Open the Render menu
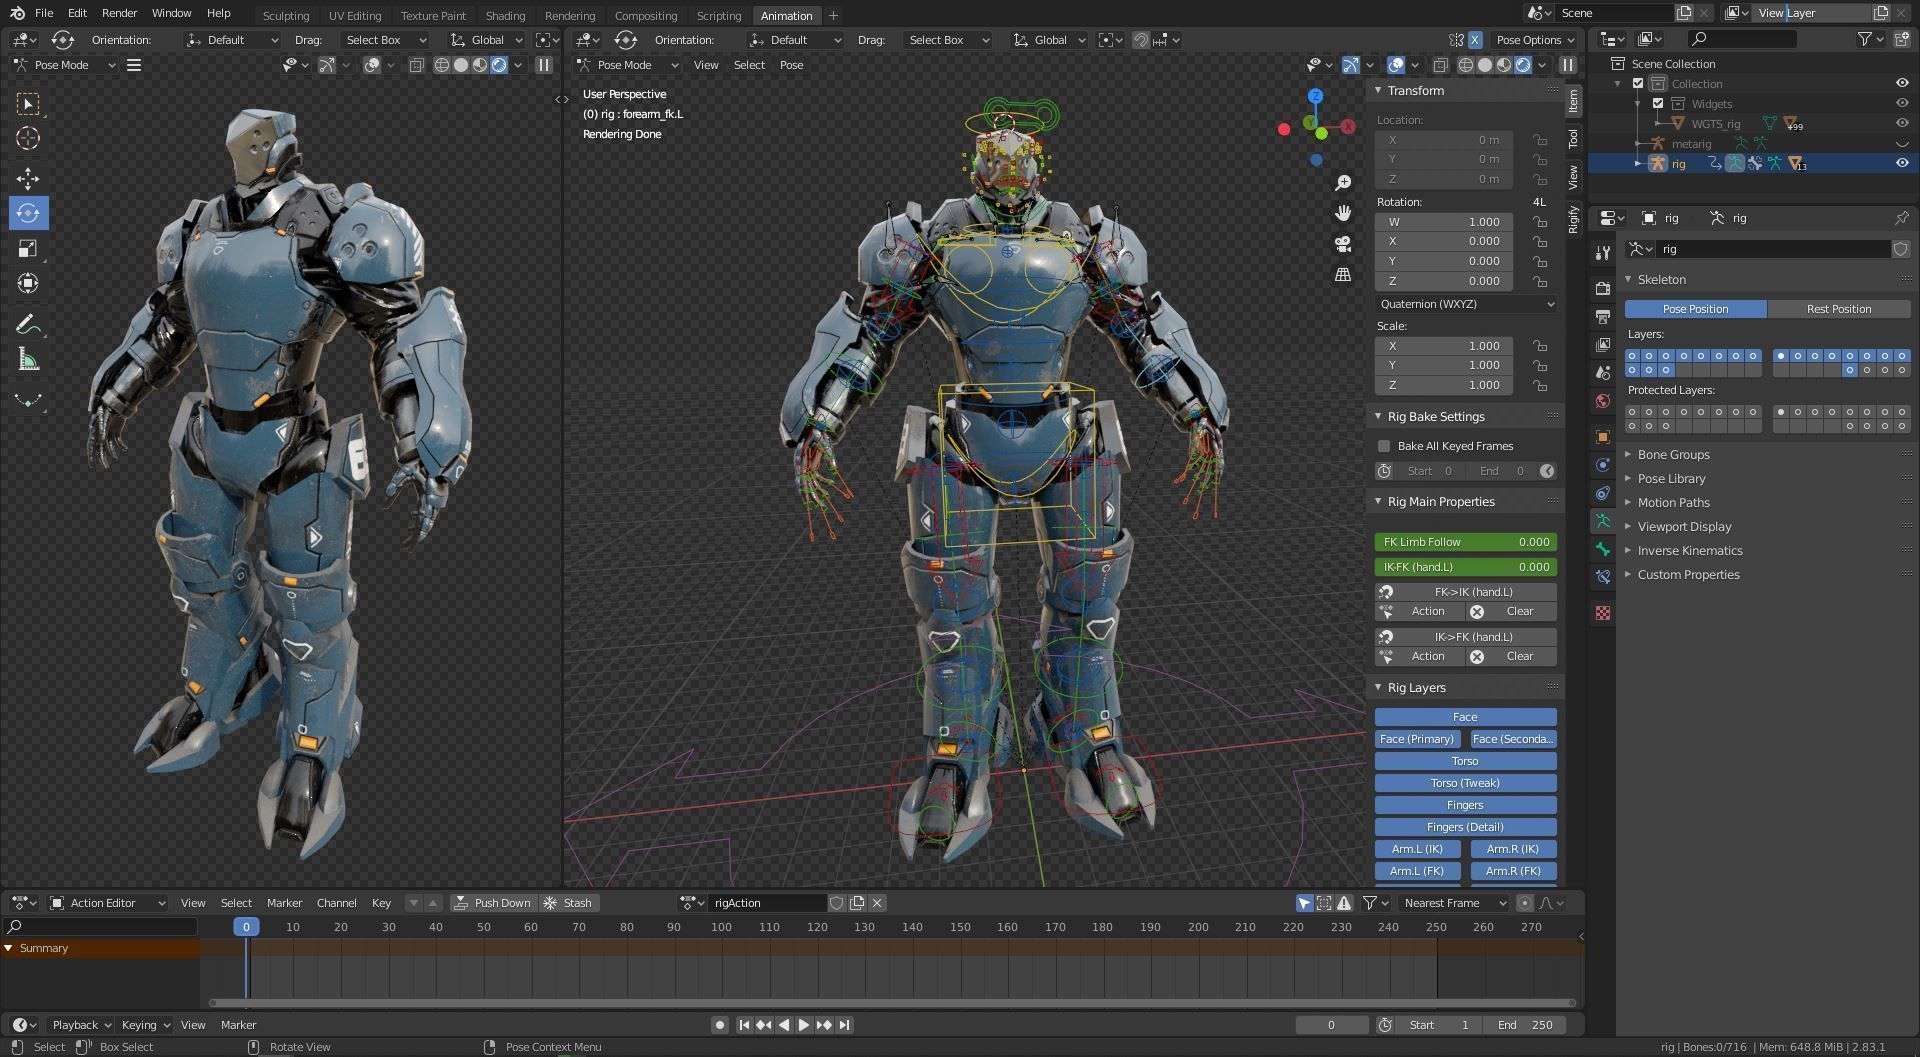1920x1057 pixels. pyautogui.click(x=119, y=13)
